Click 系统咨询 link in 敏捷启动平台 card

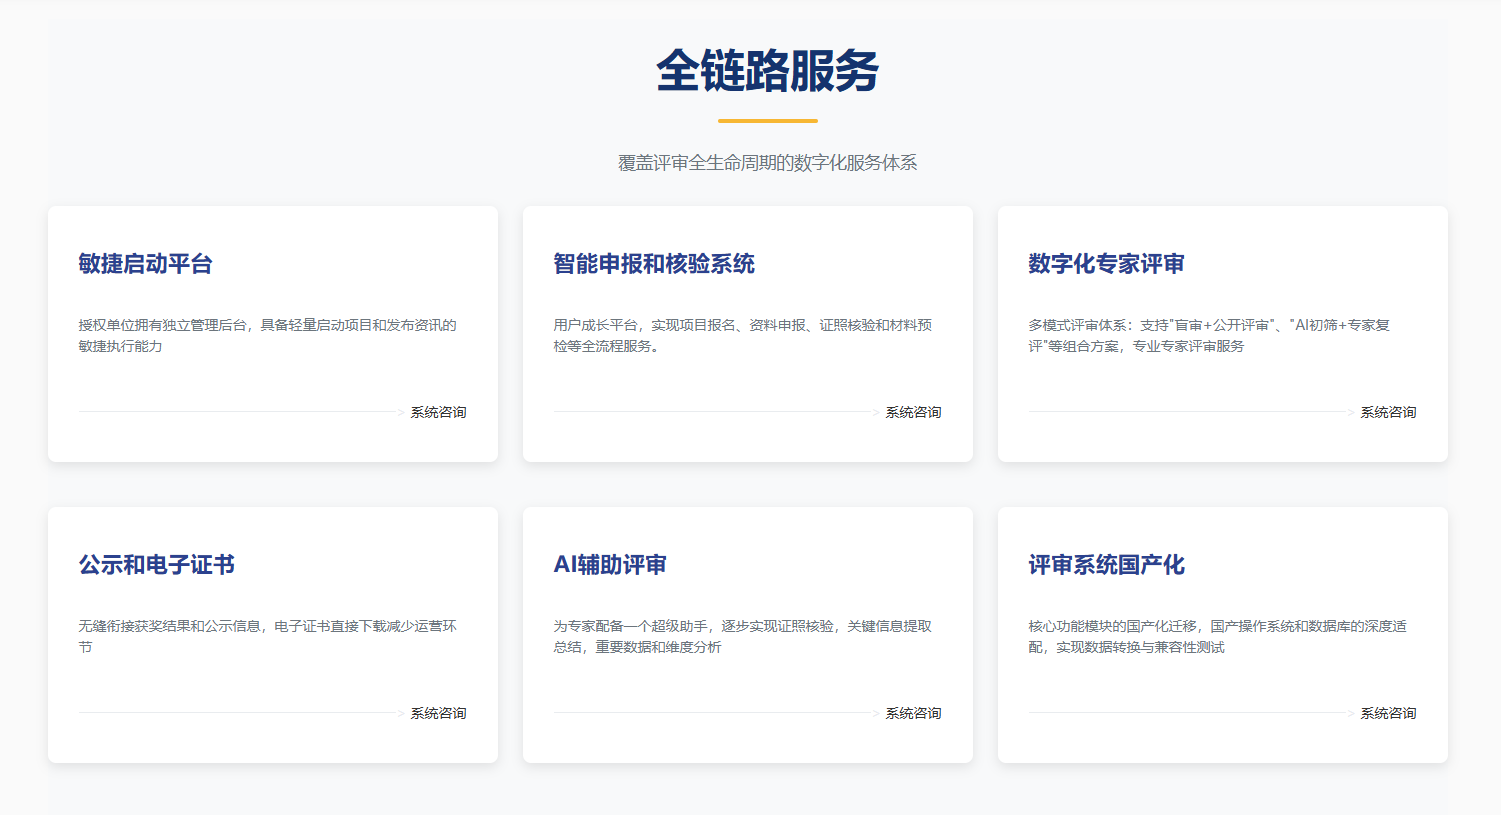point(438,412)
